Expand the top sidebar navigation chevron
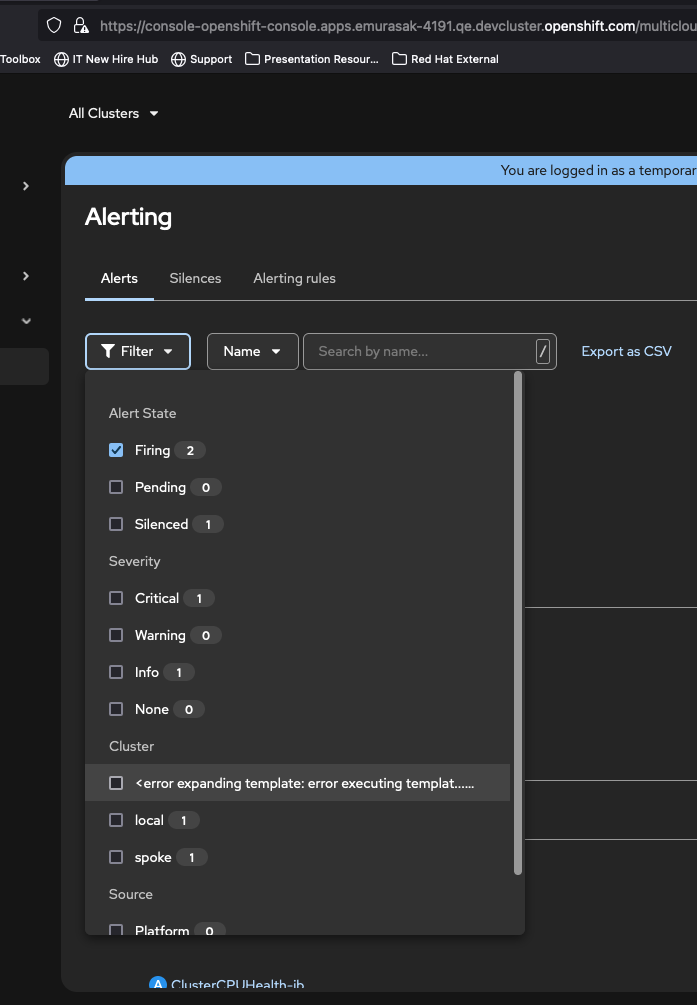Image resolution: width=697 pixels, height=1005 pixels. tap(26, 186)
